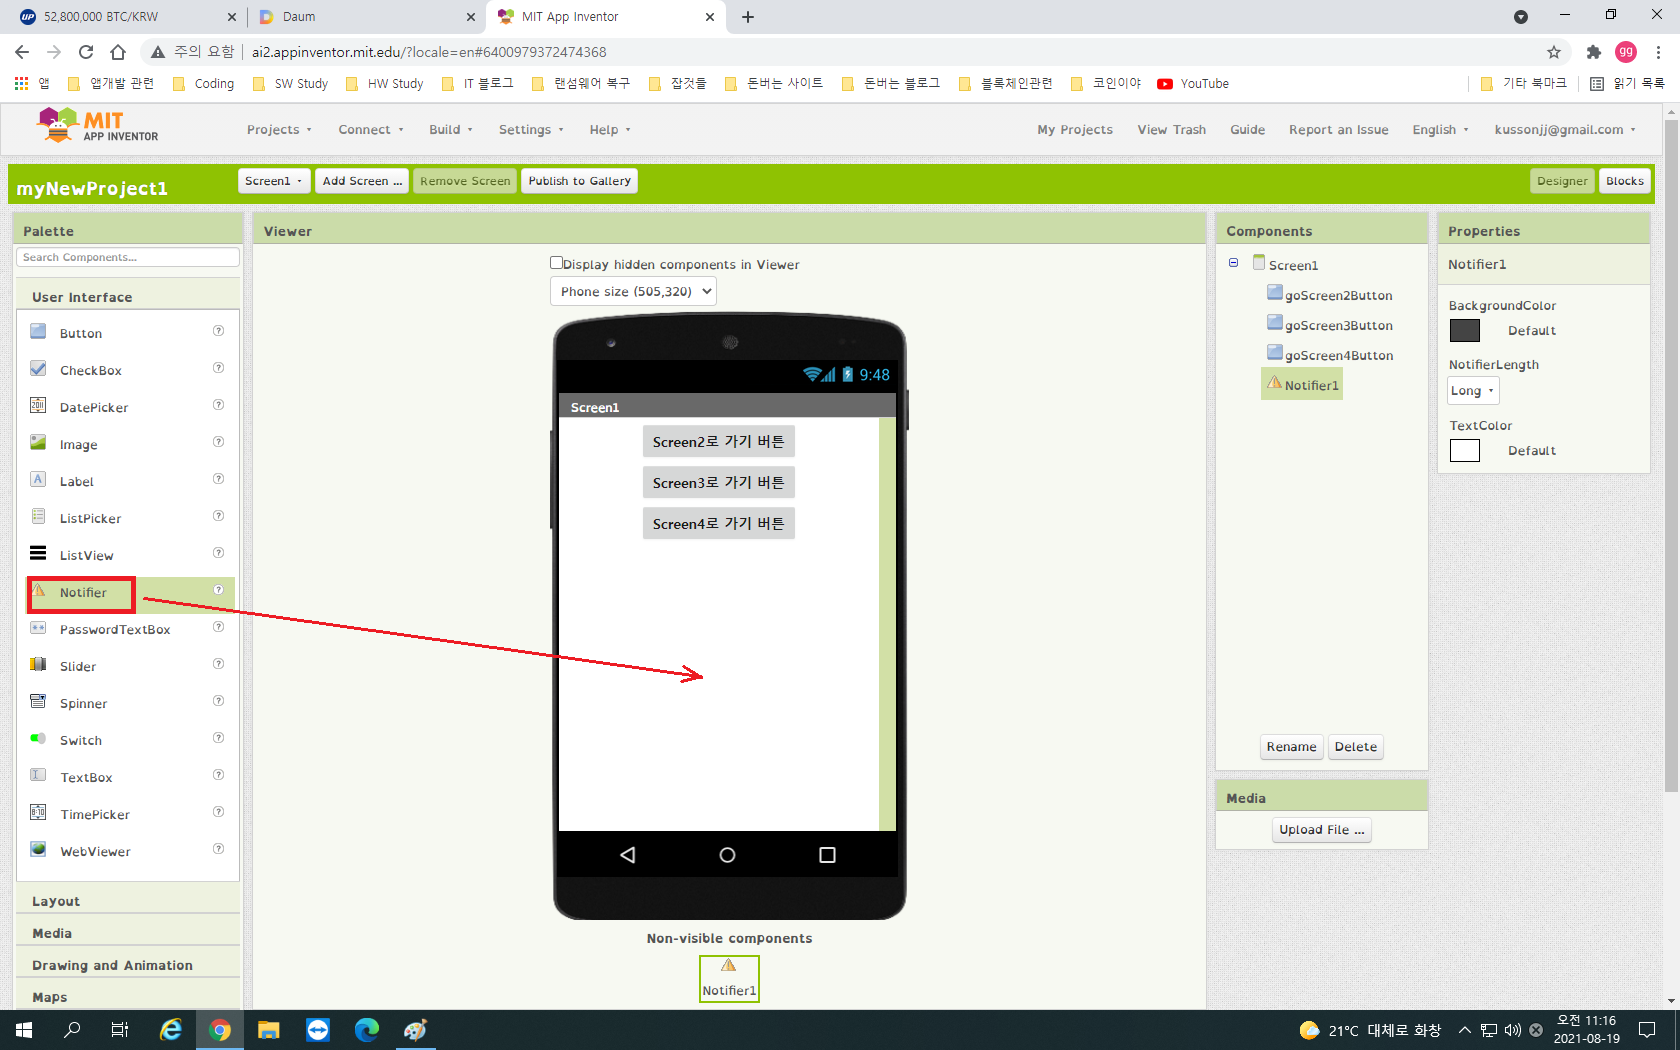Bookmark this page with the star icon

(1554, 52)
